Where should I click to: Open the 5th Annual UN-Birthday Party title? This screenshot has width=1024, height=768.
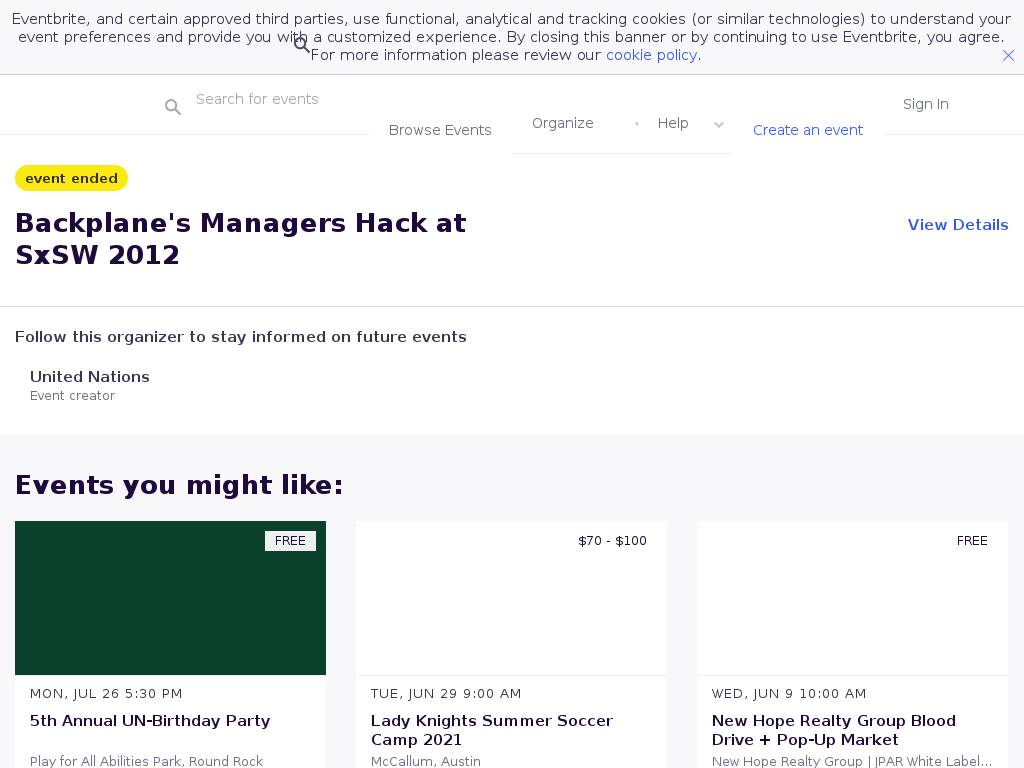click(x=150, y=721)
